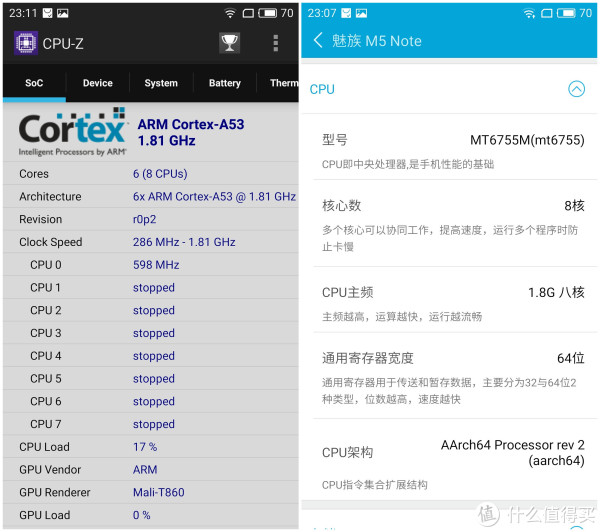600x532 pixels.
Task: Tap the battery icon in the blue status bar
Action: coord(566,13)
